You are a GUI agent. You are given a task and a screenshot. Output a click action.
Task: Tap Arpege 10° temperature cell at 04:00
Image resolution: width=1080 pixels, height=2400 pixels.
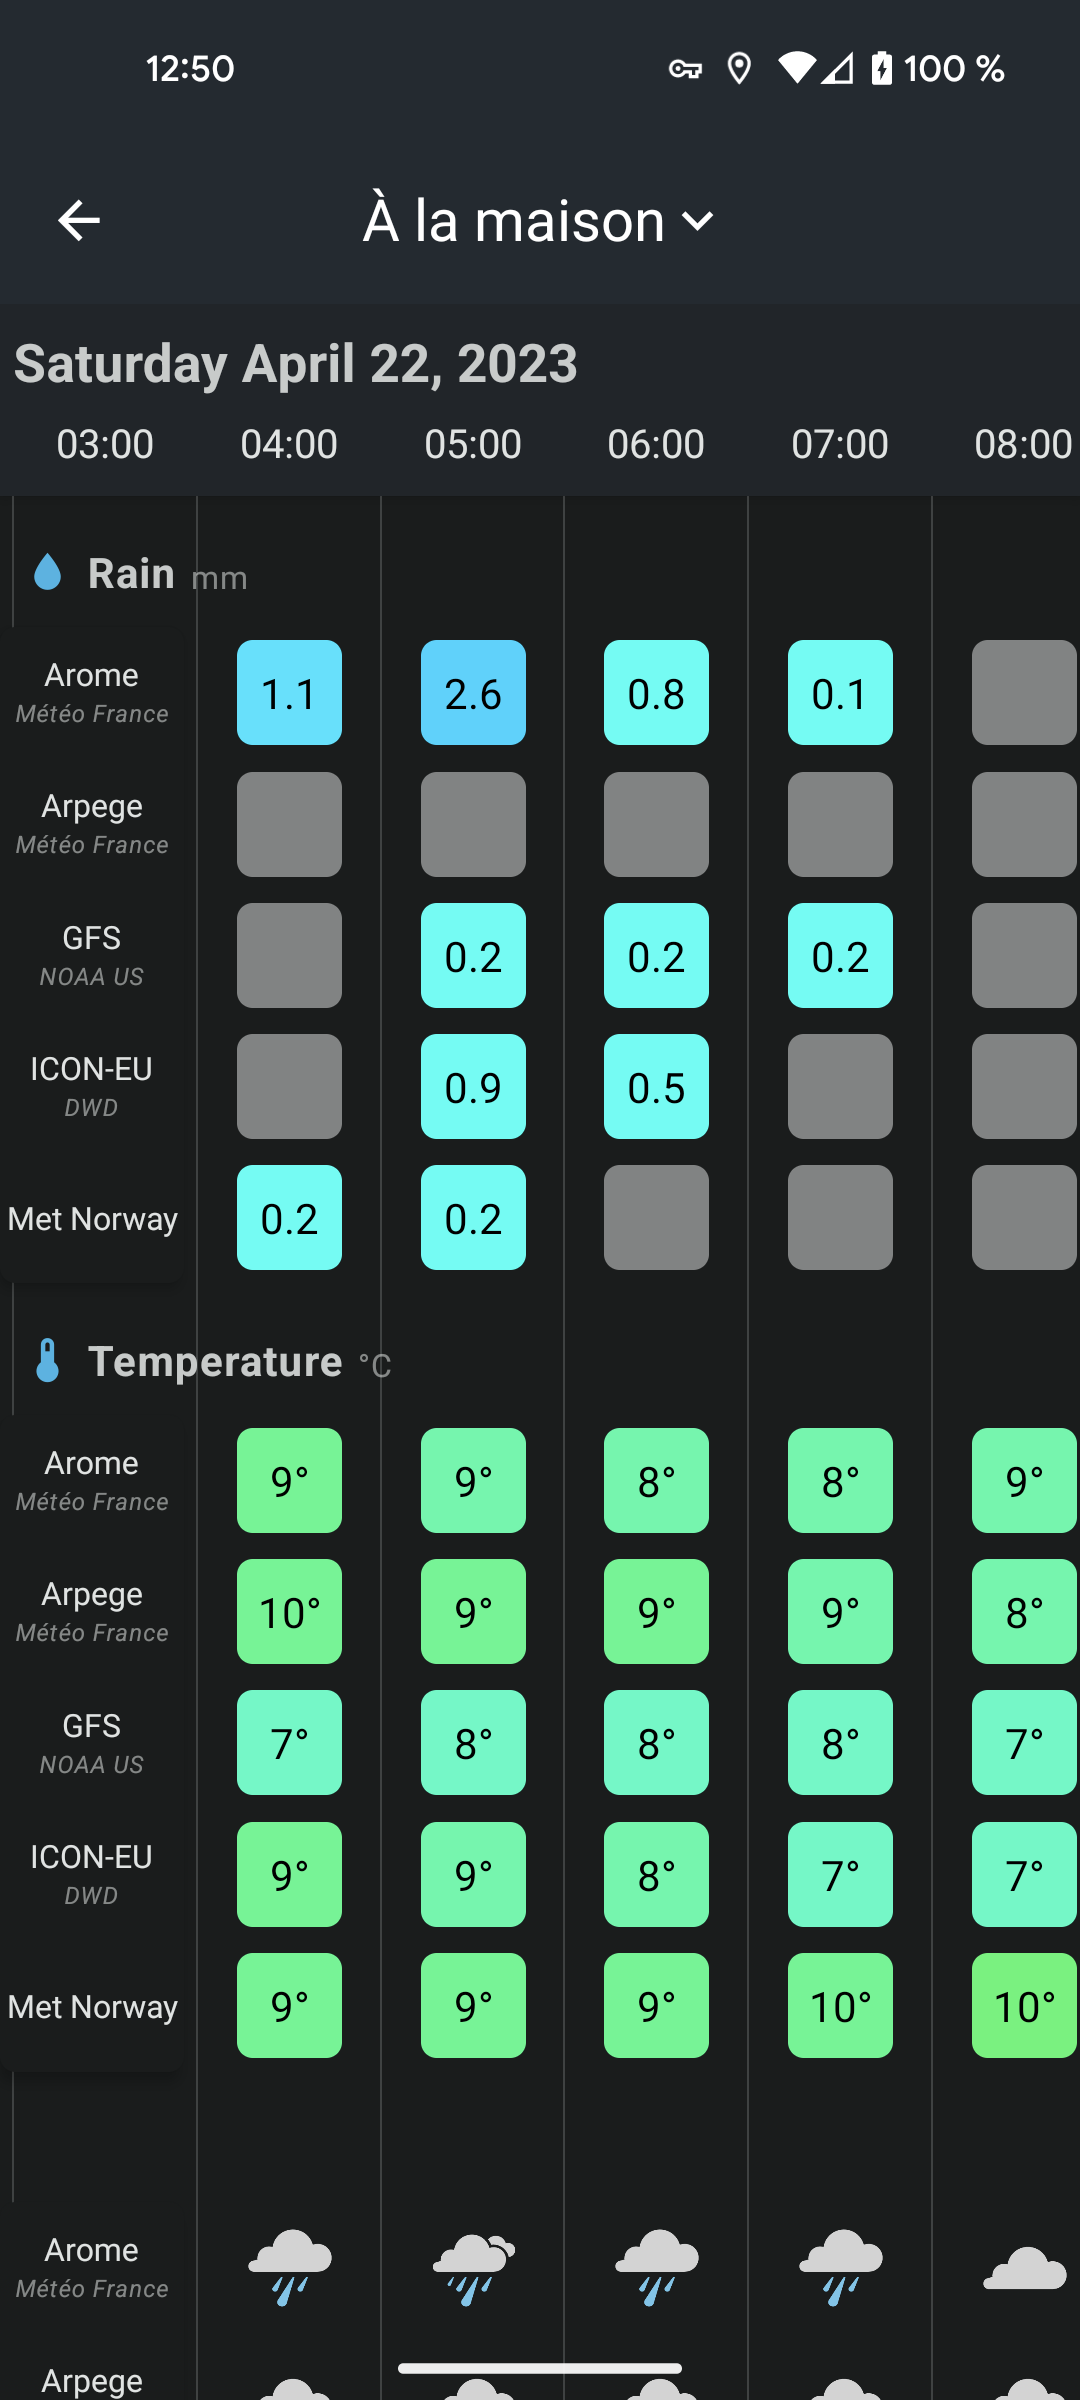(x=289, y=1612)
